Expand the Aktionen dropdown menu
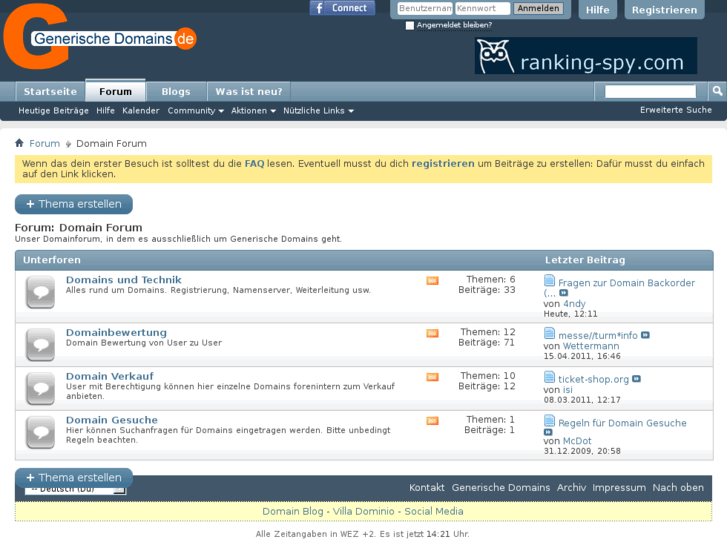Image resolution: width=727 pixels, height=545 pixels. [x=254, y=110]
